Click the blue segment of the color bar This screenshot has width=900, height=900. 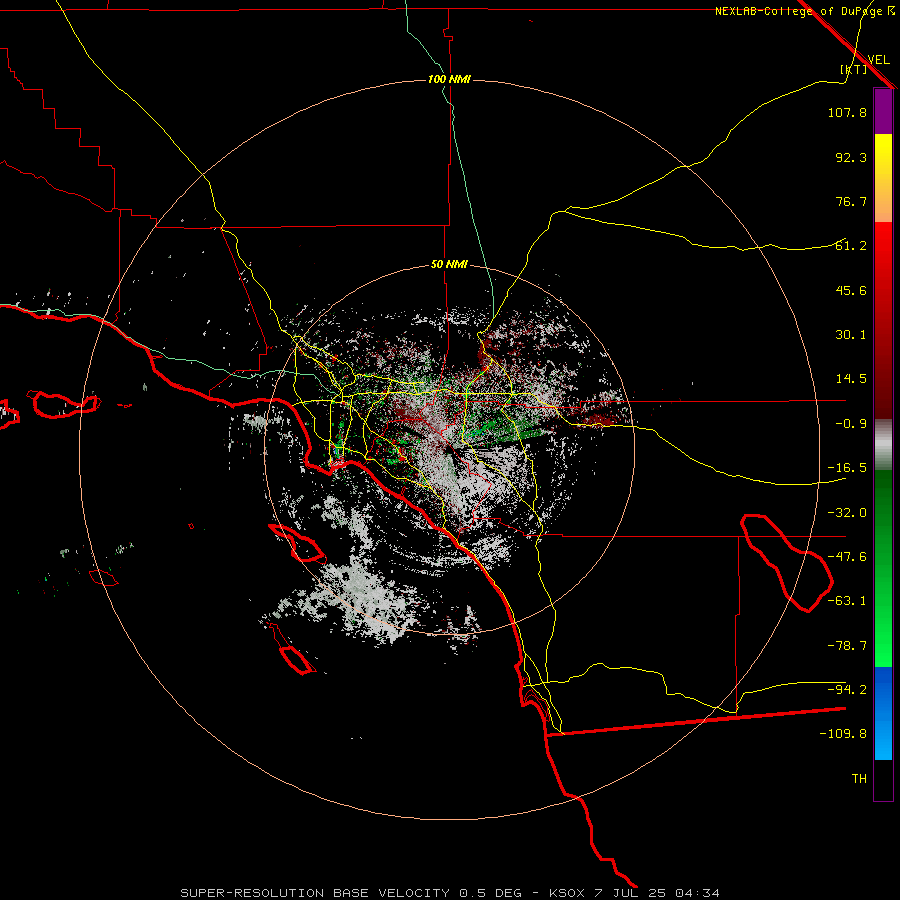point(883,713)
